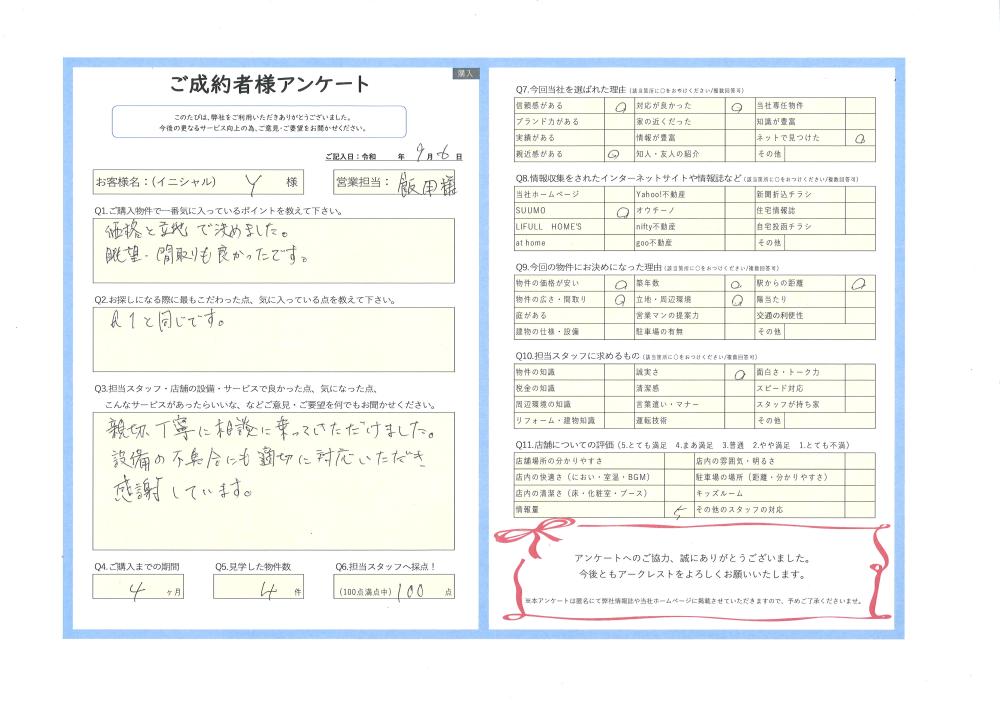The image size is (1000, 707).
Task: Click the circled box for ネットで見つけた
Action: [x=860, y=138]
